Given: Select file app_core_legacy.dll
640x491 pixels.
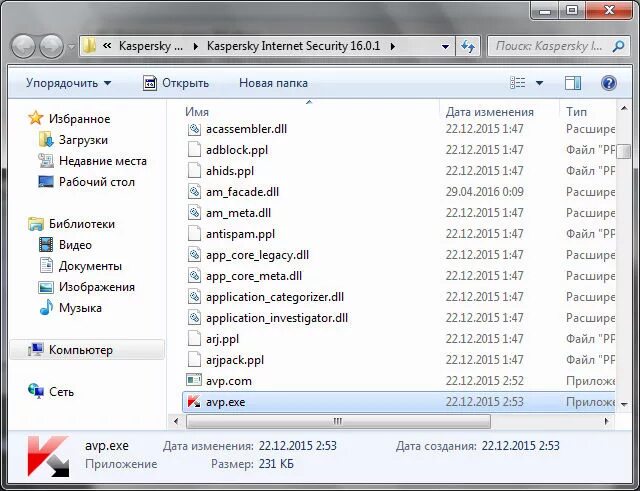Looking at the screenshot, I should click(x=257, y=255).
